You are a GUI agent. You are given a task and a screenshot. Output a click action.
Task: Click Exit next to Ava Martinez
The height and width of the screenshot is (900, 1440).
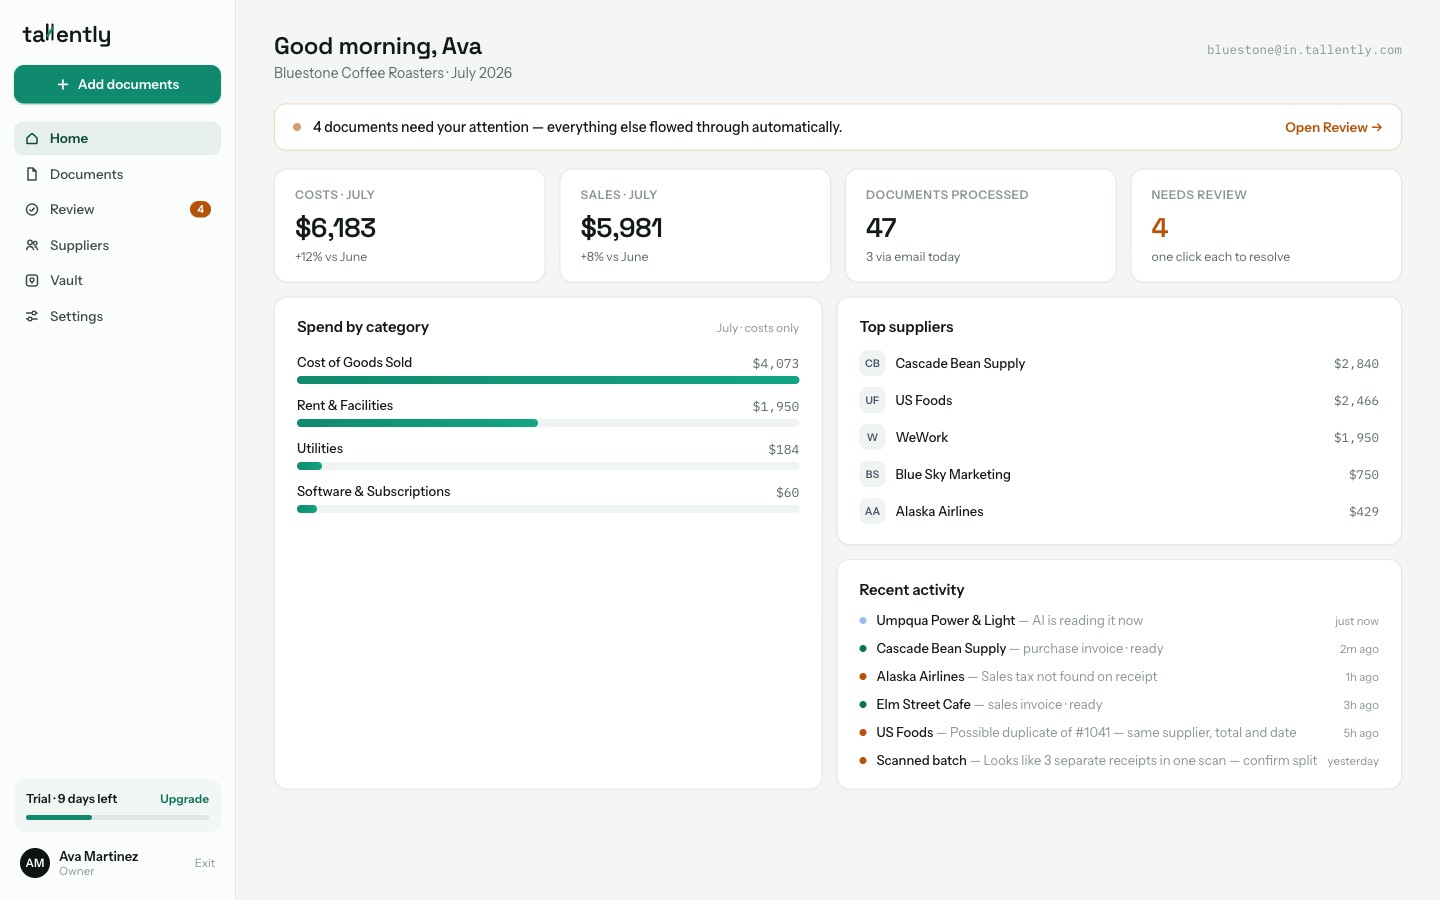pos(205,863)
